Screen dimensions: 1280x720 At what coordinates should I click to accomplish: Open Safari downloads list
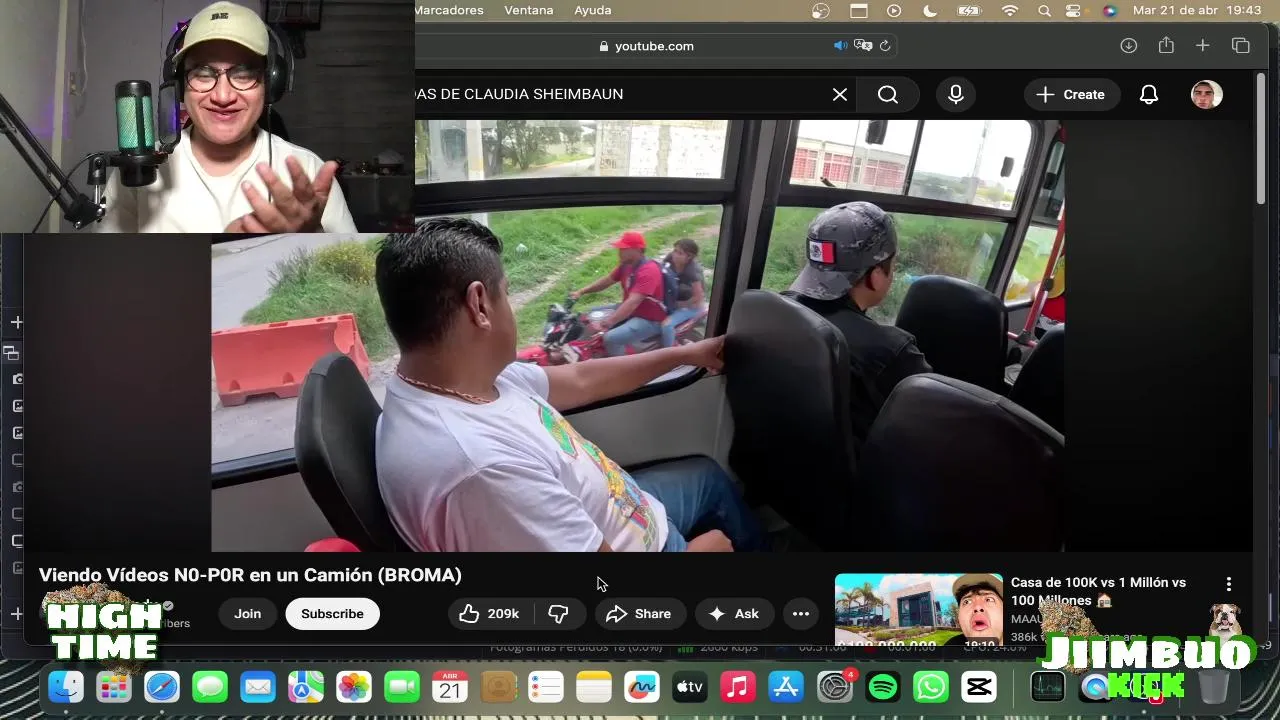(x=1129, y=46)
